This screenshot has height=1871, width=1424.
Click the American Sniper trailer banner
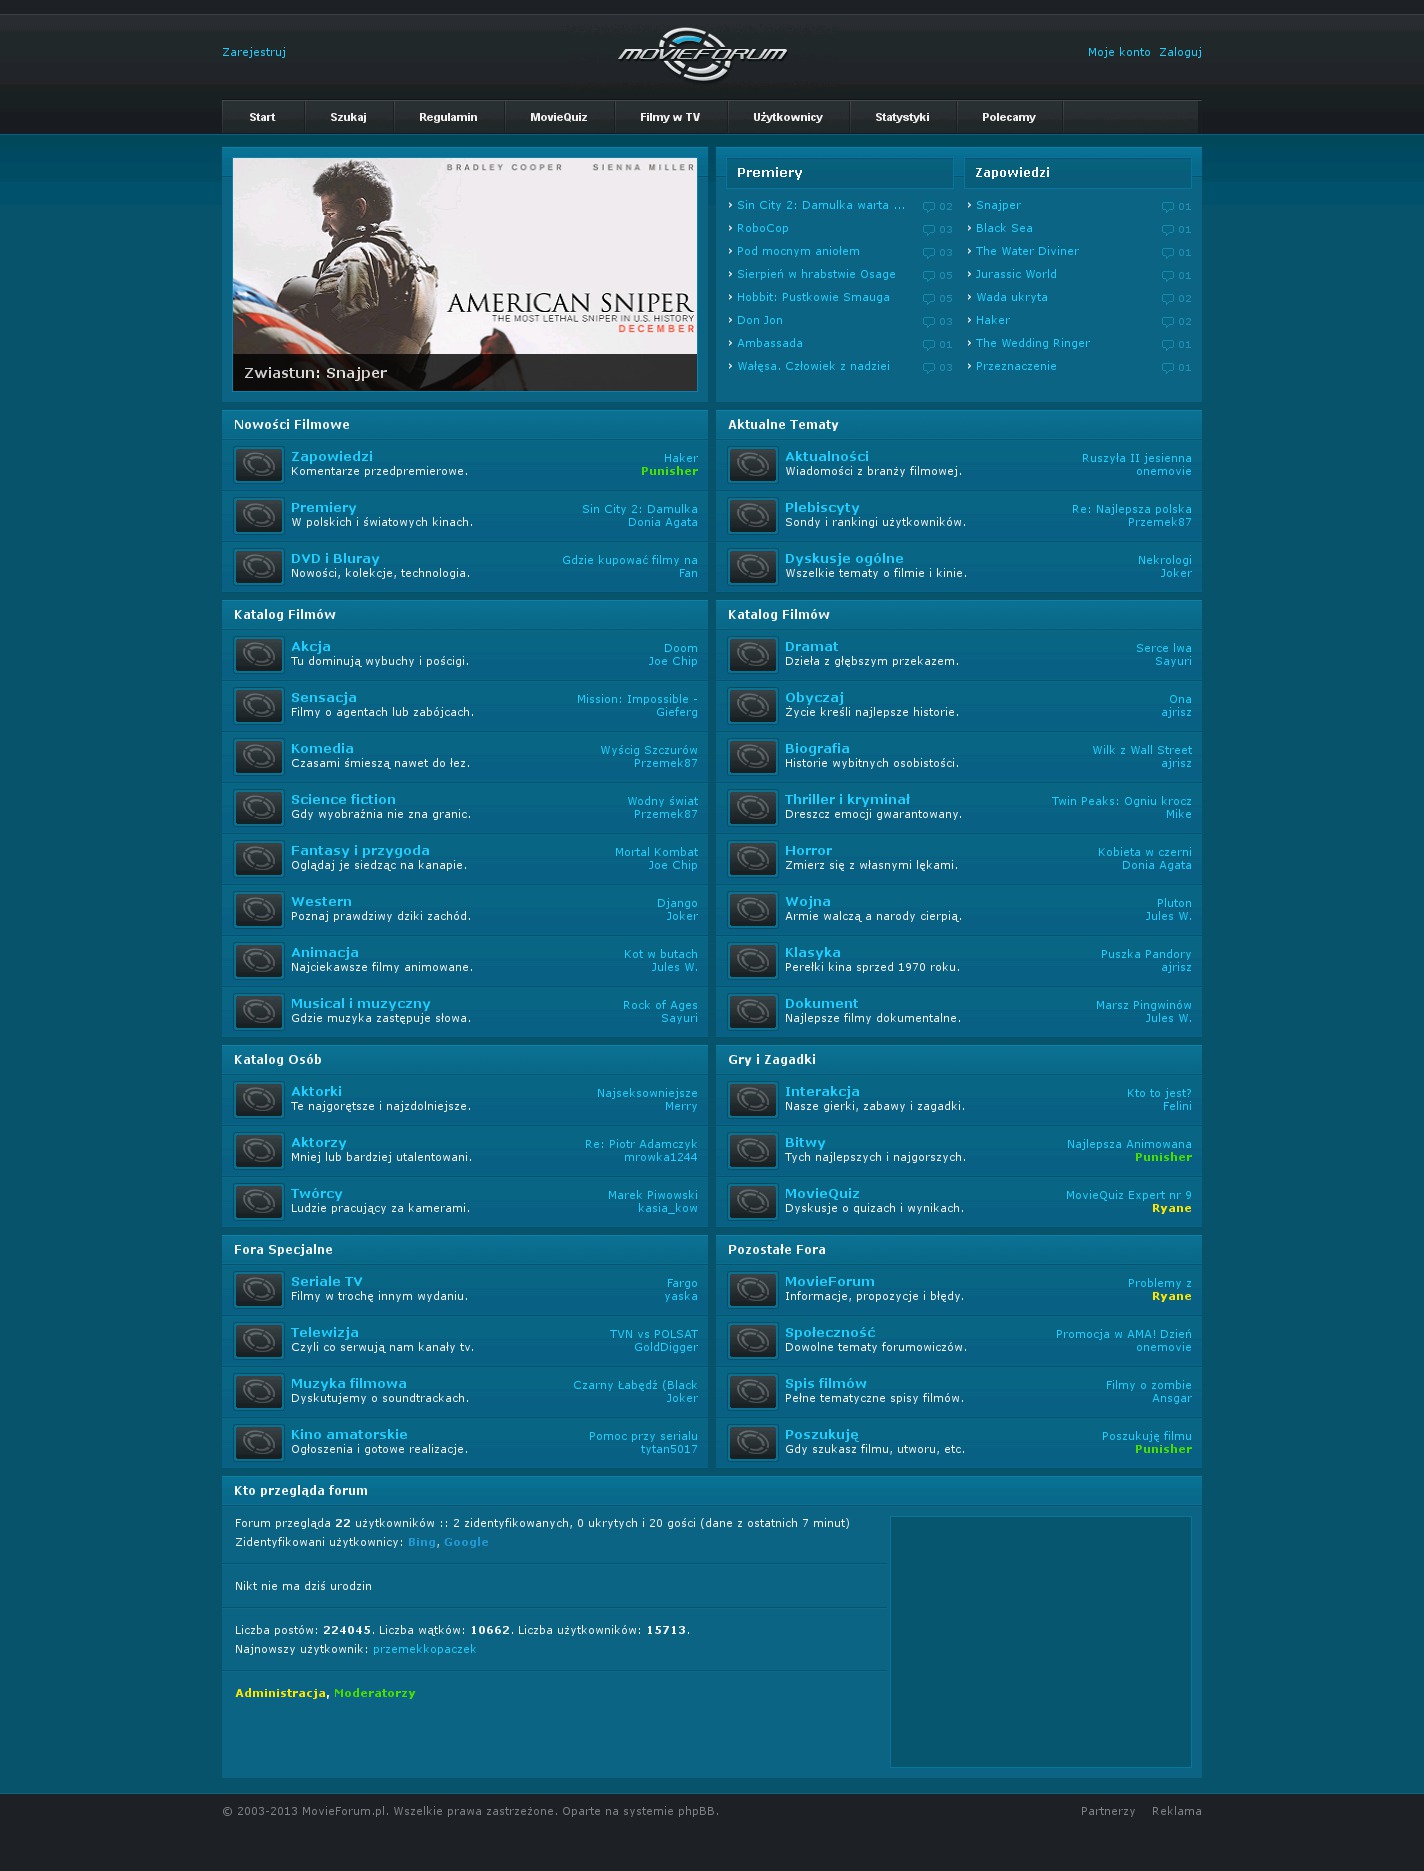465,273
